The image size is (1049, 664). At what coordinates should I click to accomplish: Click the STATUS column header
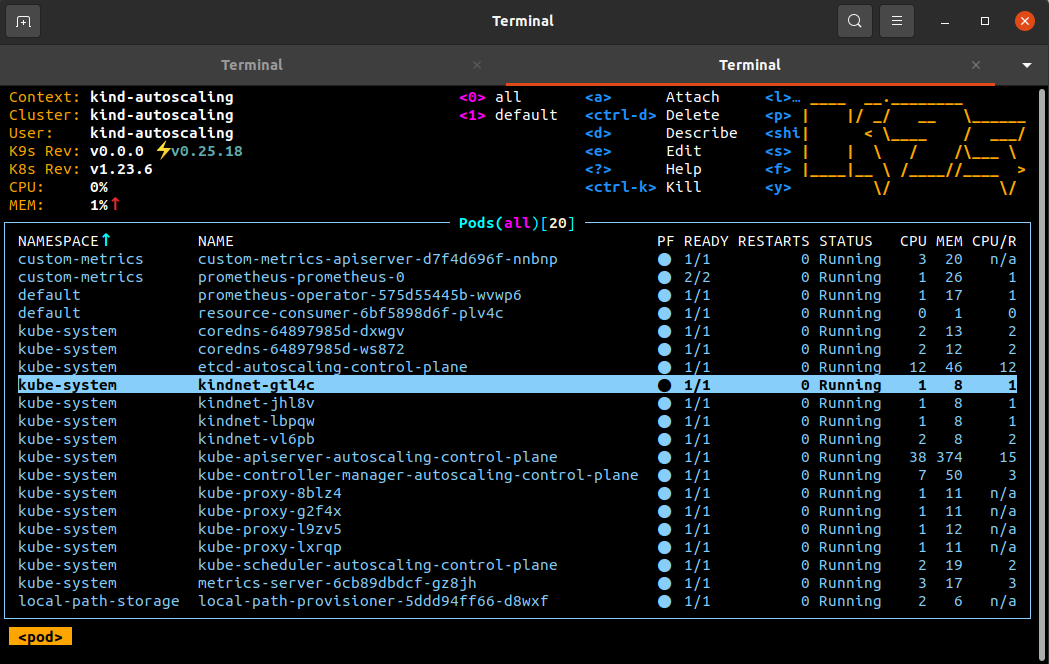[845, 241]
